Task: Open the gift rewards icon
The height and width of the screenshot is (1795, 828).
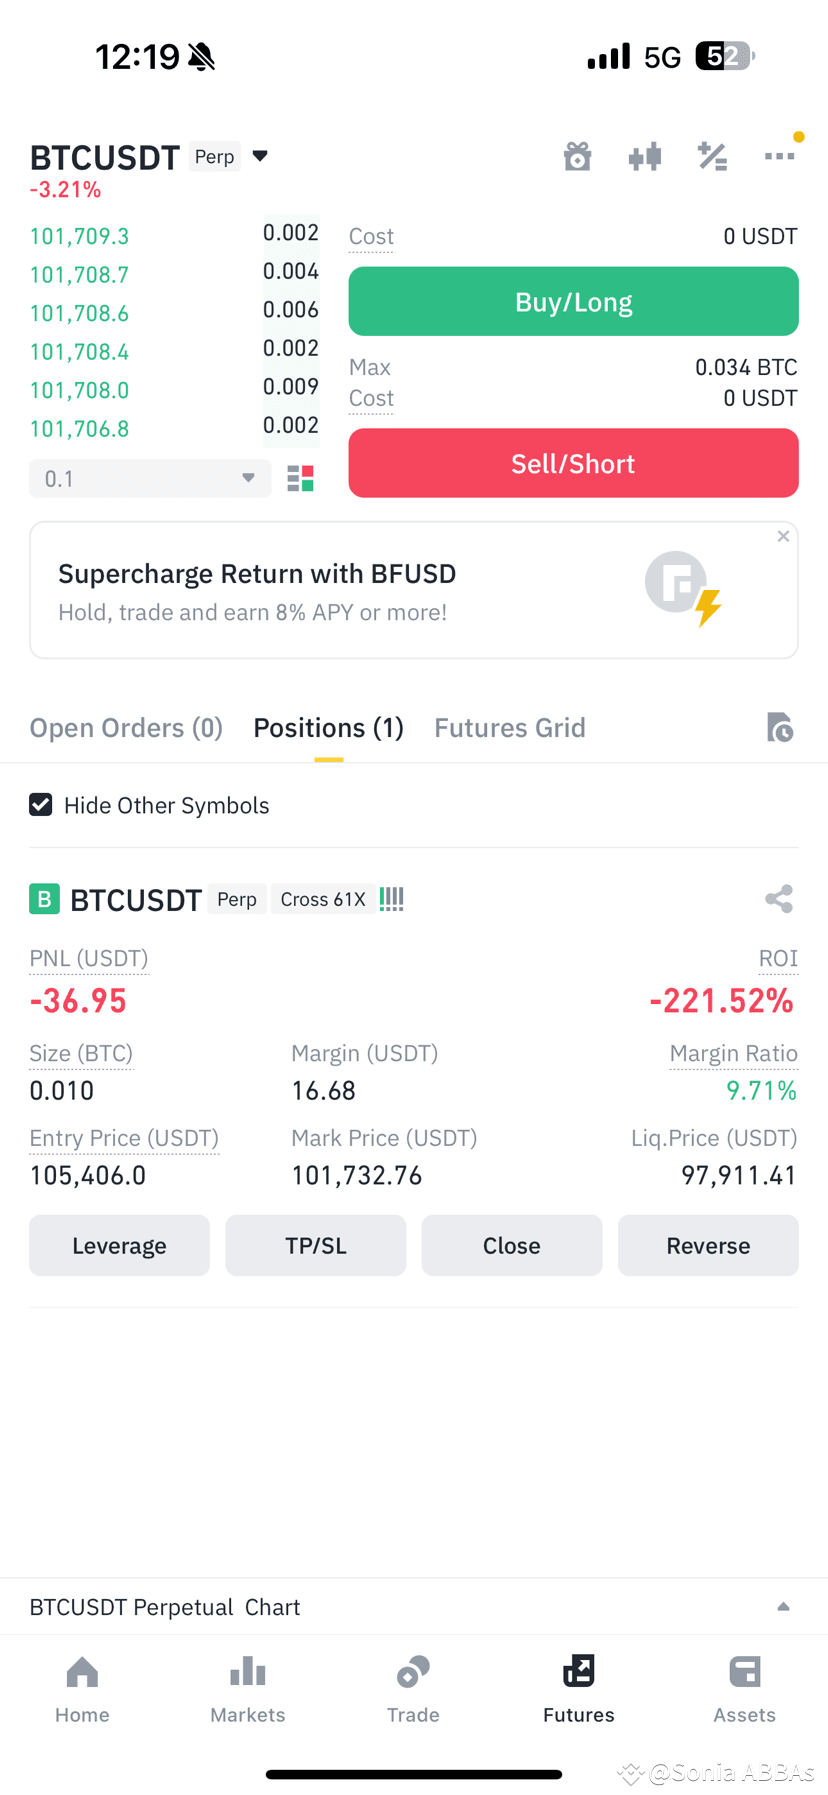Action: point(577,156)
